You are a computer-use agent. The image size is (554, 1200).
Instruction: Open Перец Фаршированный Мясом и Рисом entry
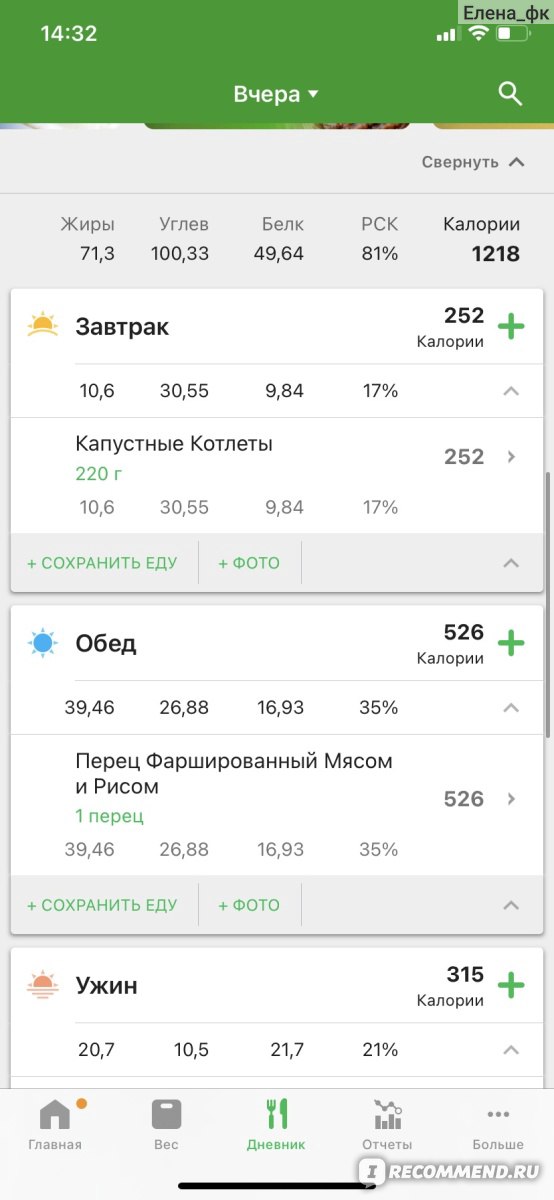[x=277, y=805]
